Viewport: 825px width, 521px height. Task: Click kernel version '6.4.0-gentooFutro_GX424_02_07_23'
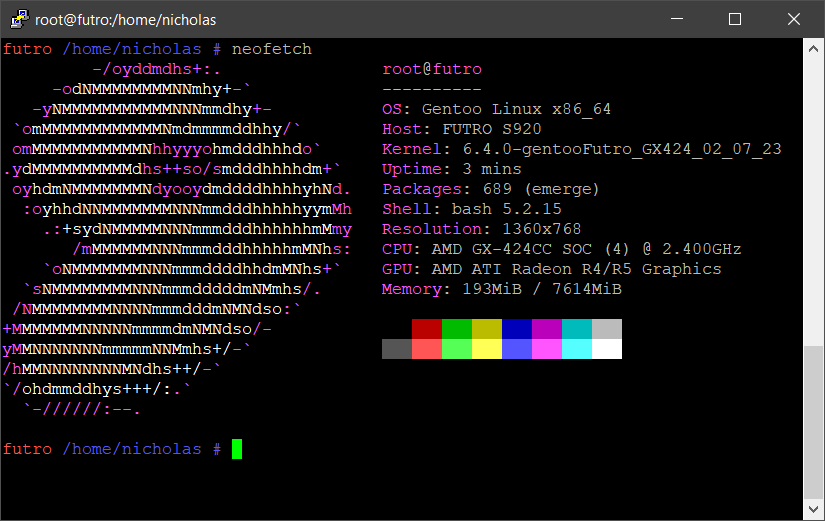(x=622, y=149)
